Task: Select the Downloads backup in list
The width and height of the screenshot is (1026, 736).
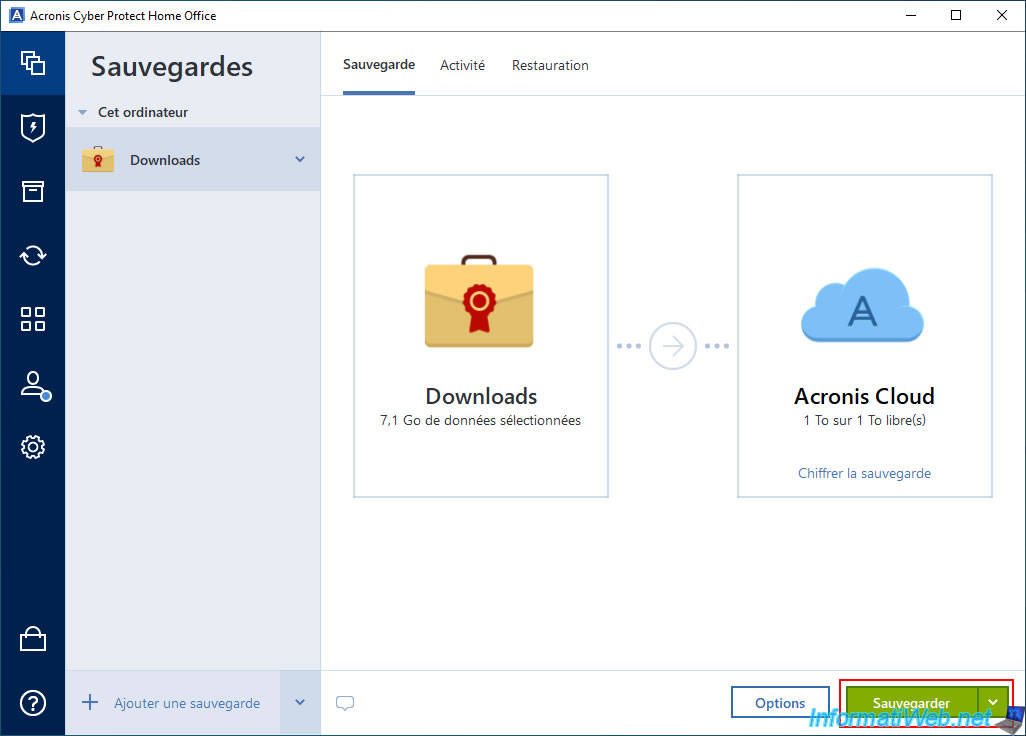Action: coord(193,160)
